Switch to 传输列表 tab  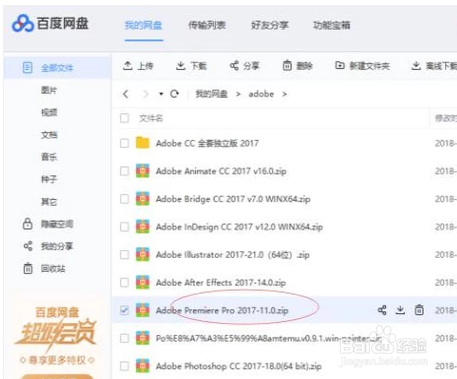(207, 25)
